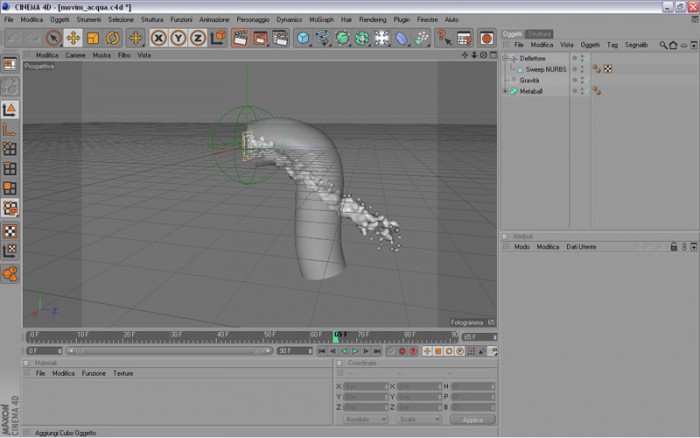Toggle visibility dot for Gravità object
700x438 pixels.
575,80
